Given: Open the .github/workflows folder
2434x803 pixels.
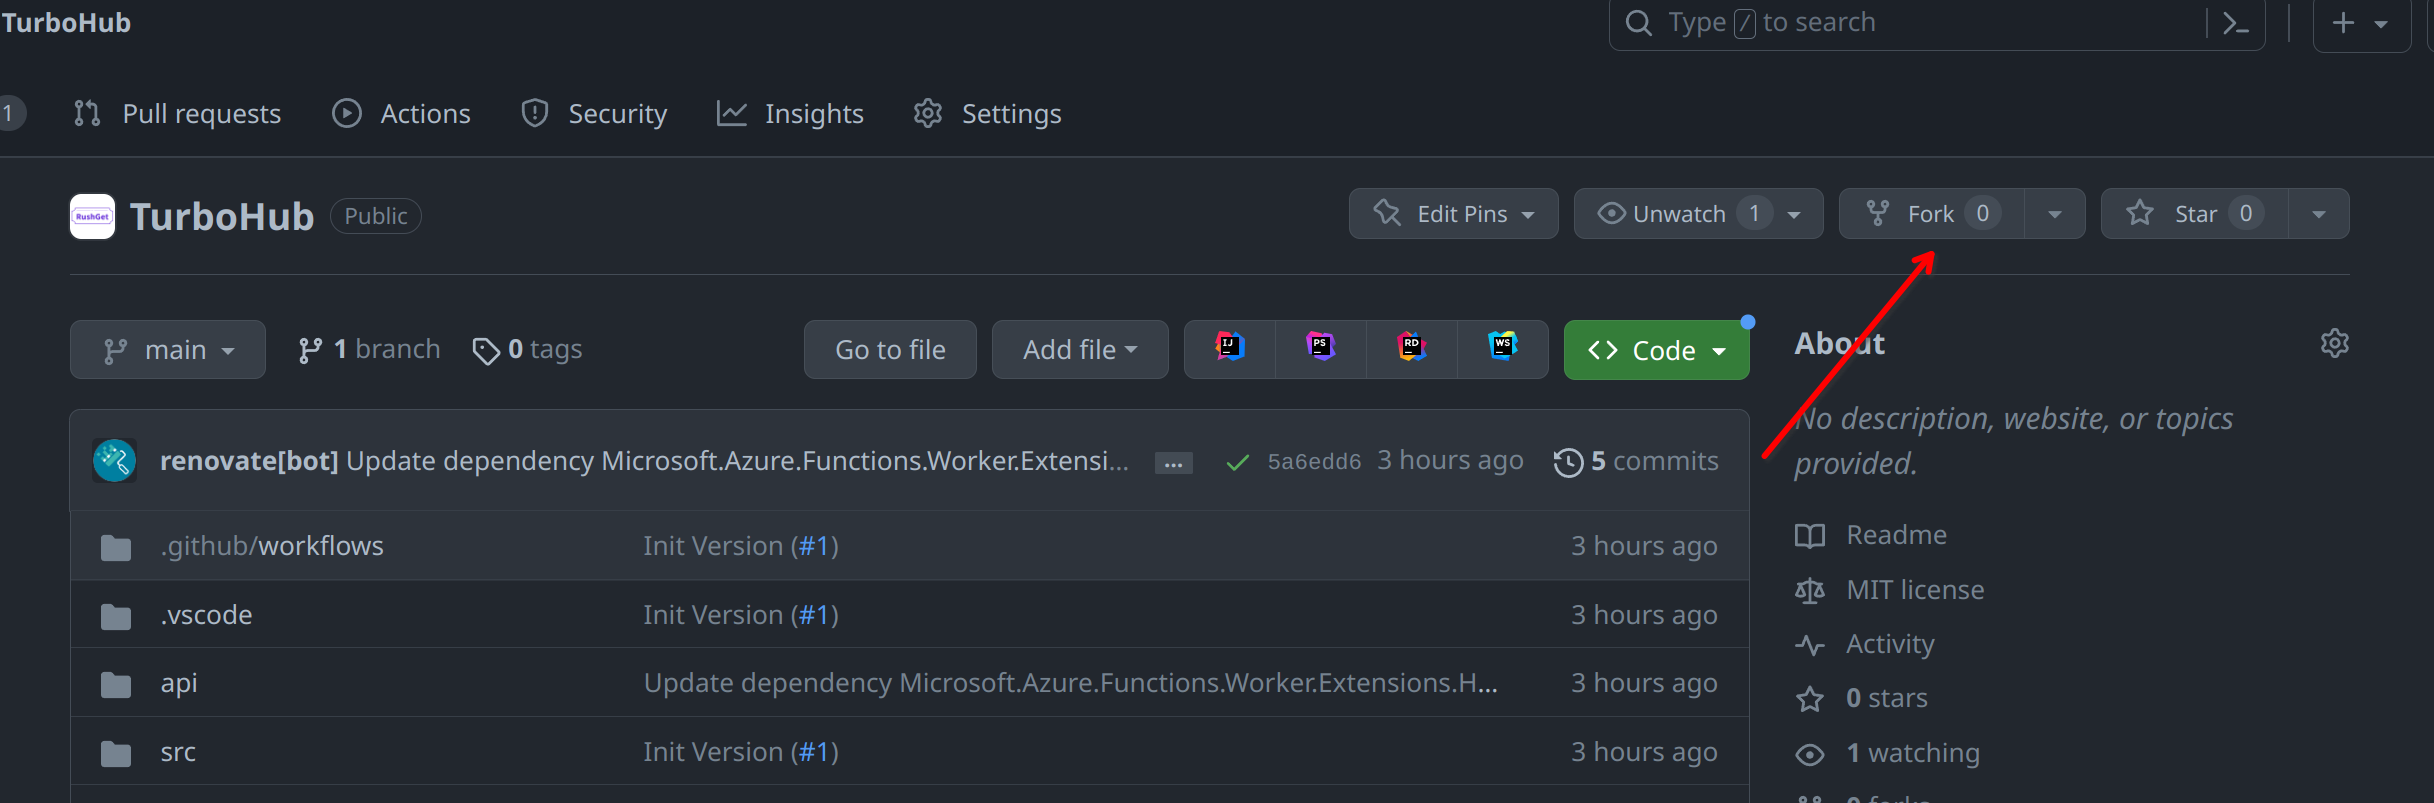Looking at the screenshot, I should point(272,546).
